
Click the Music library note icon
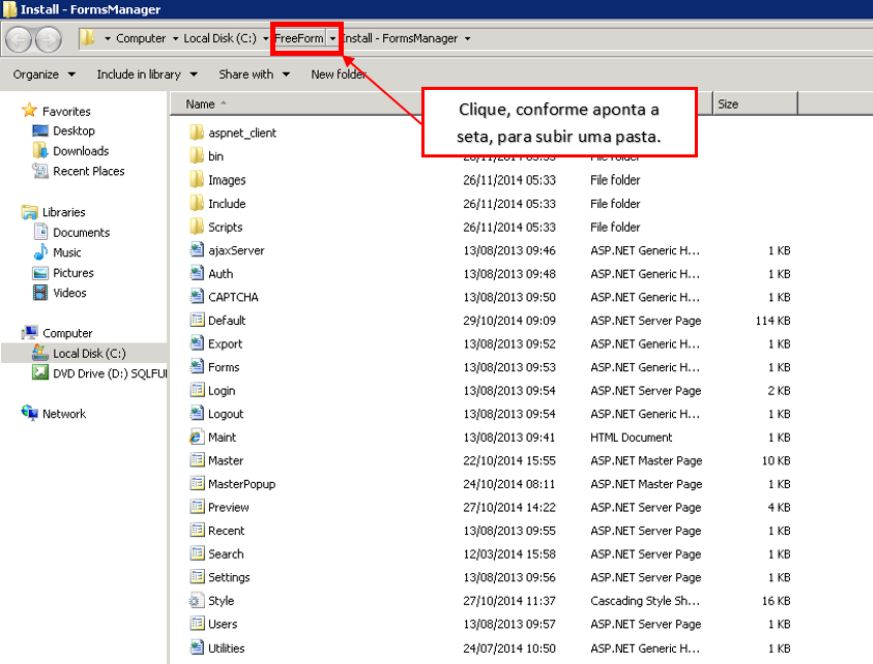[x=40, y=252]
